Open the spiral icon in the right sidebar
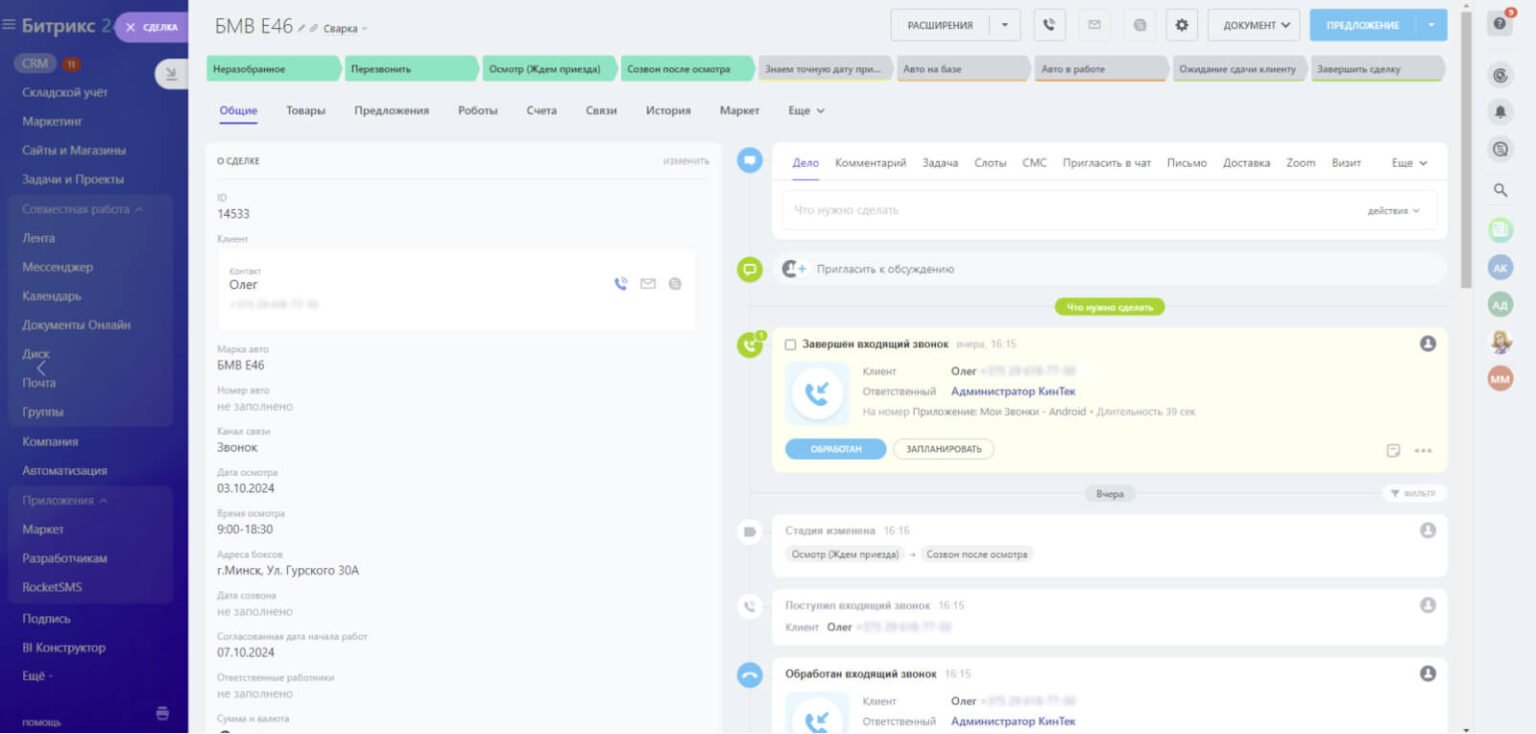 pyautogui.click(x=1500, y=75)
